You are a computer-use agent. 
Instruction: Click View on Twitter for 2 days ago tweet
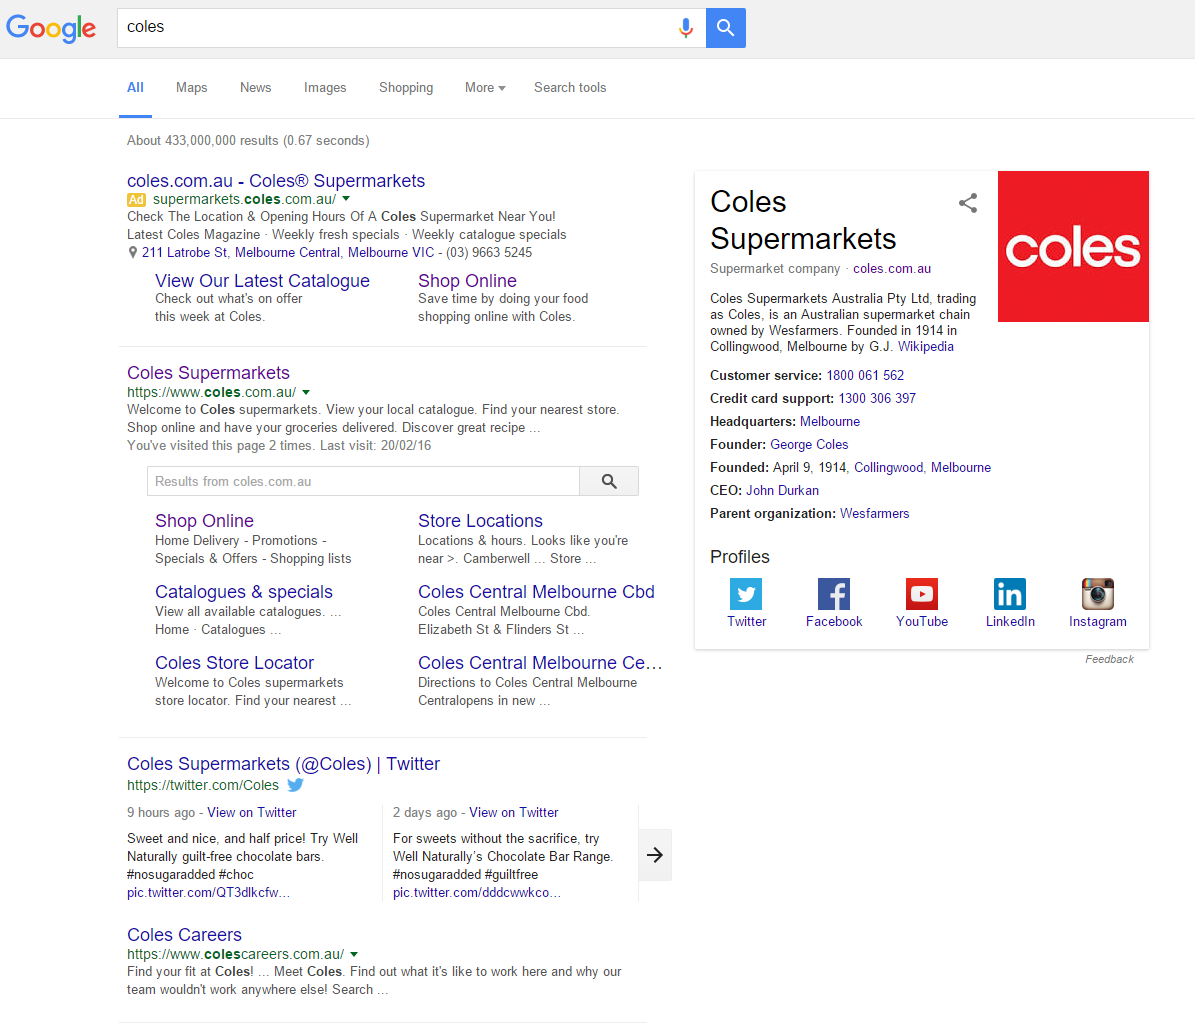(514, 812)
